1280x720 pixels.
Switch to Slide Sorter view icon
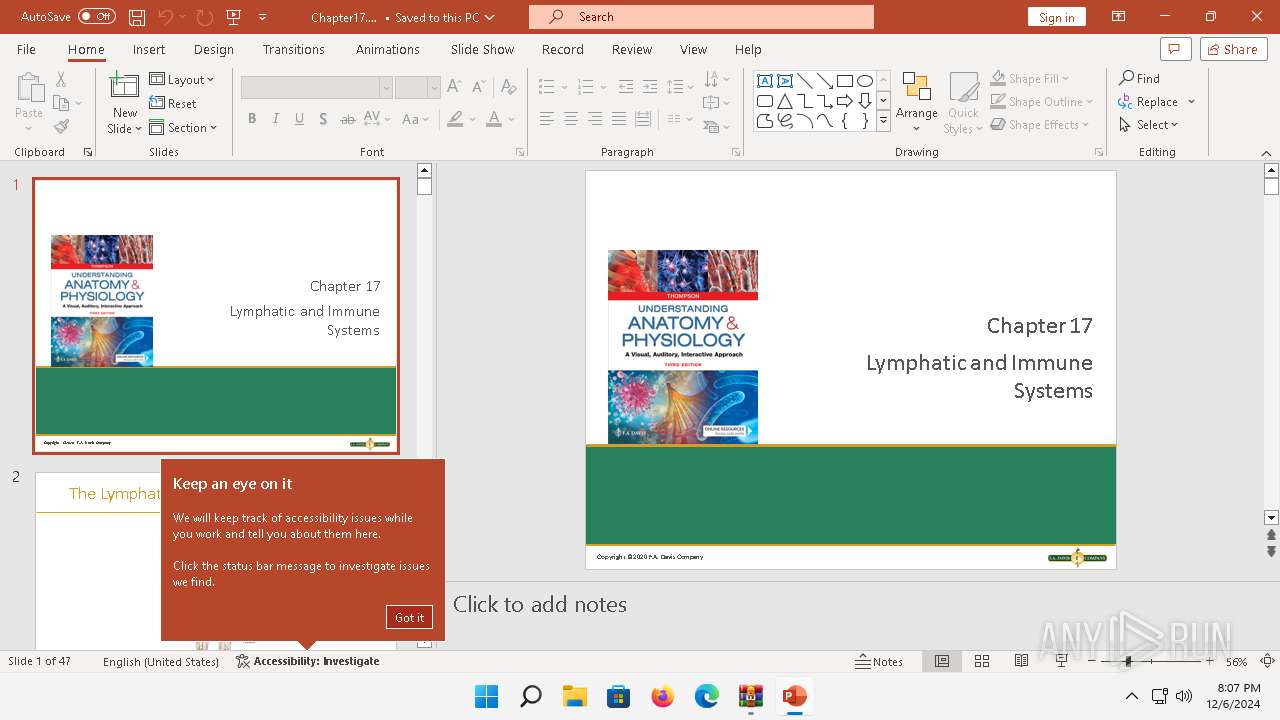tap(982, 661)
